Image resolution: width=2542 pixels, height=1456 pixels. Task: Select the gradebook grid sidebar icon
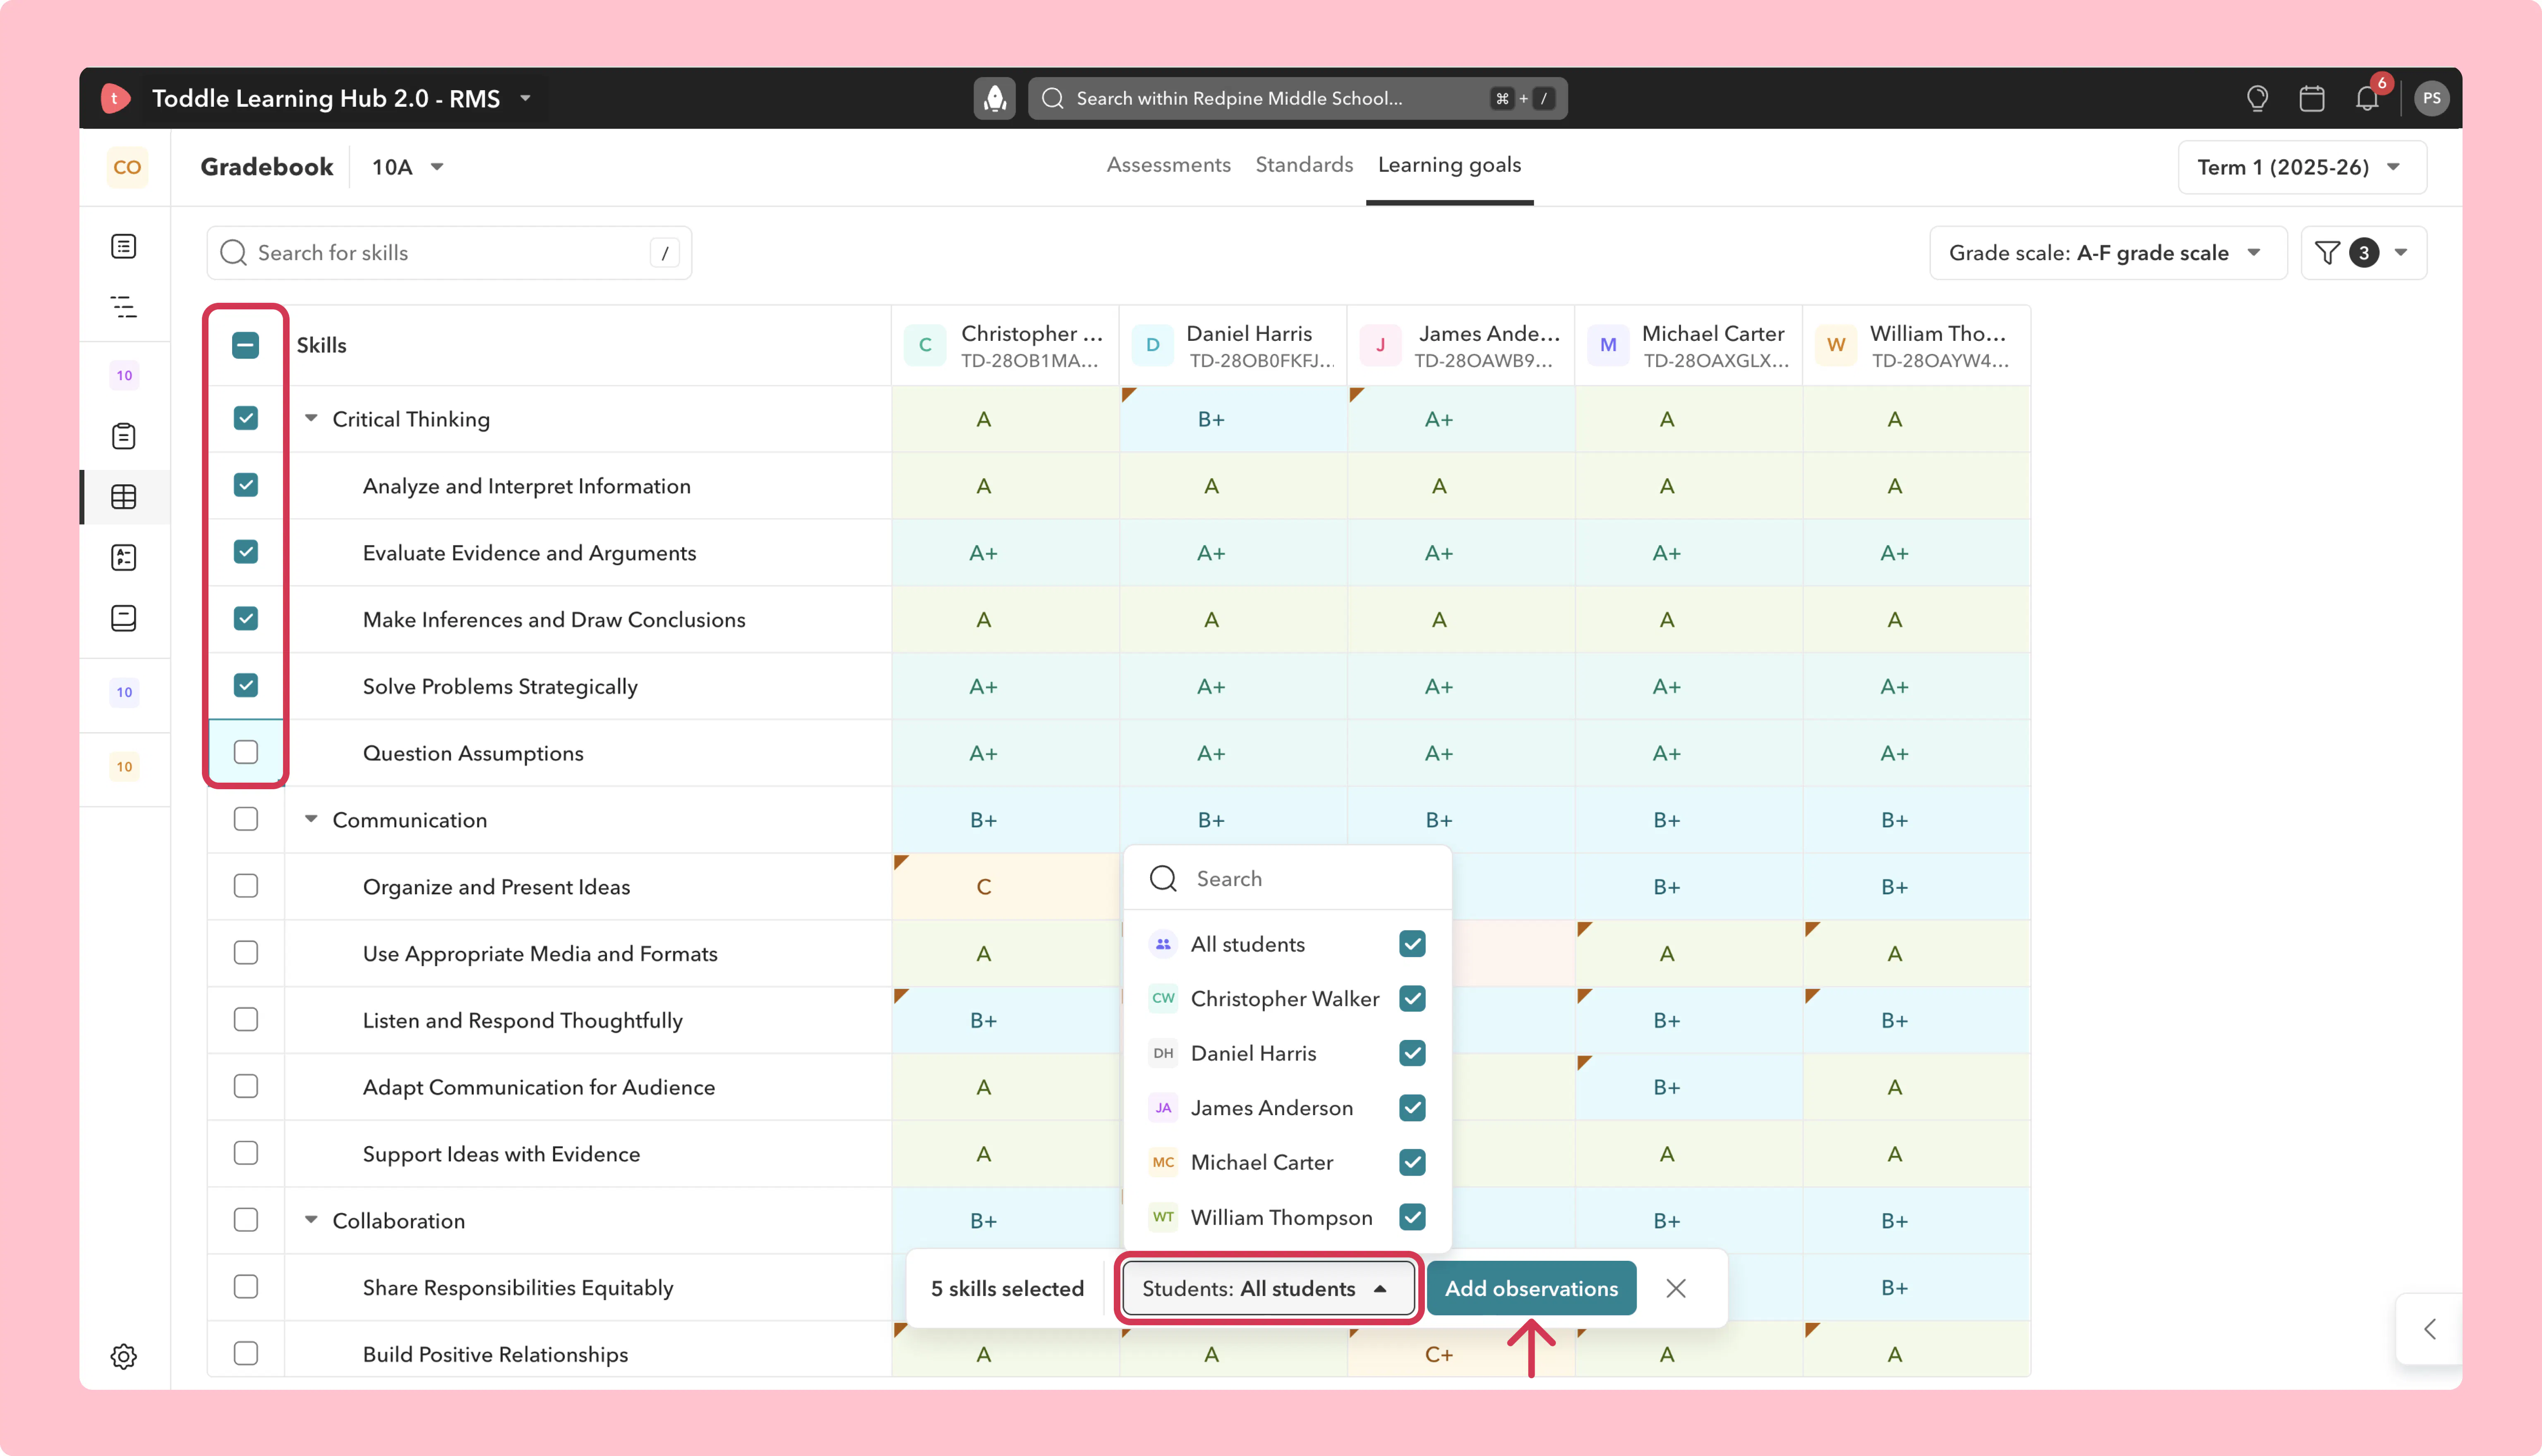point(124,497)
